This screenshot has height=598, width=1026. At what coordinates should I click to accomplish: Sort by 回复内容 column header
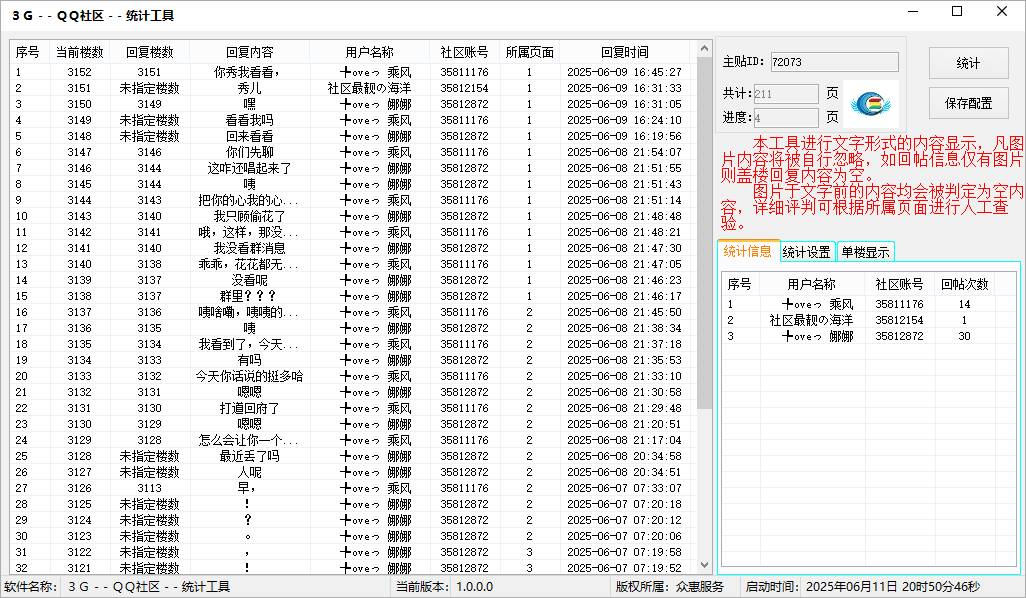249,52
